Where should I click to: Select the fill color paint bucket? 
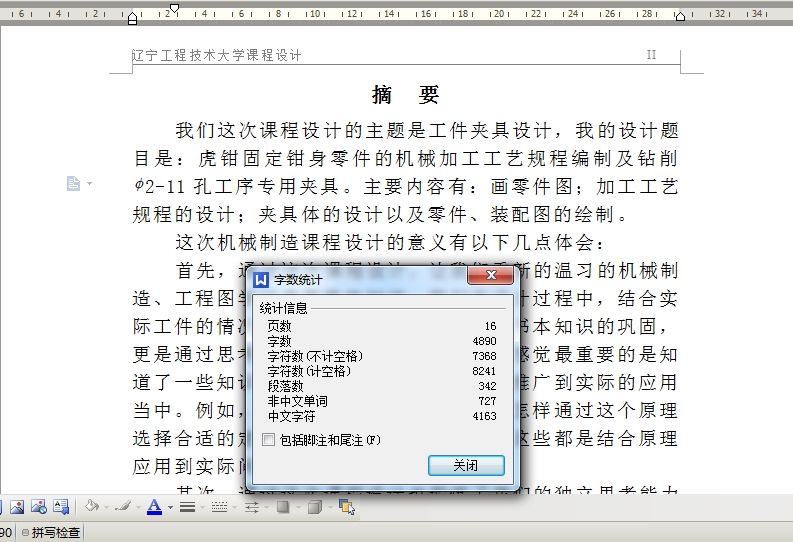tap(92, 506)
